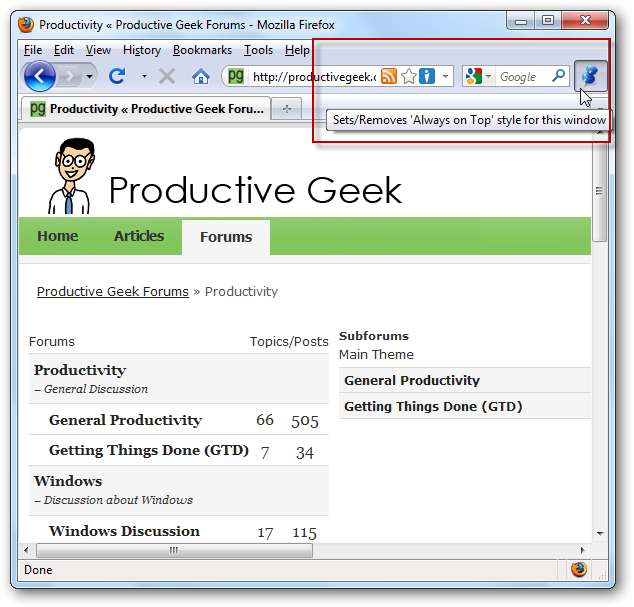
Task: Run search with the magnifier icon
Action: (x=558, y=76)
